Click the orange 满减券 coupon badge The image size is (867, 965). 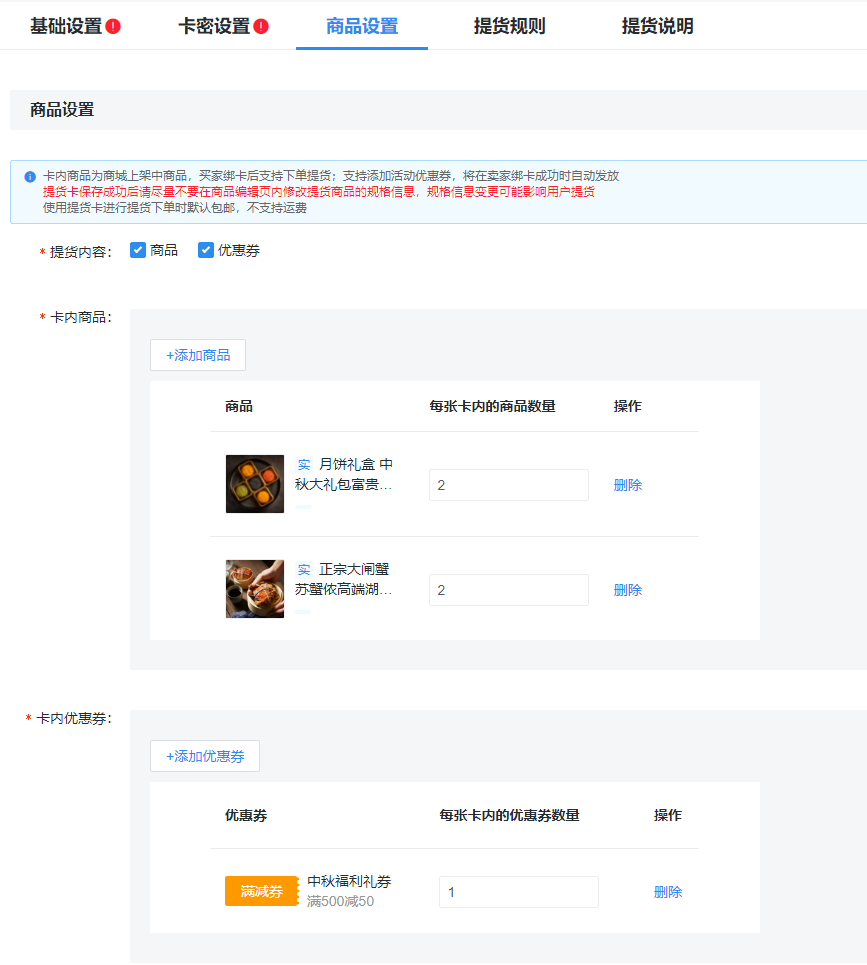pyautogui.click(x=260, y=891)
